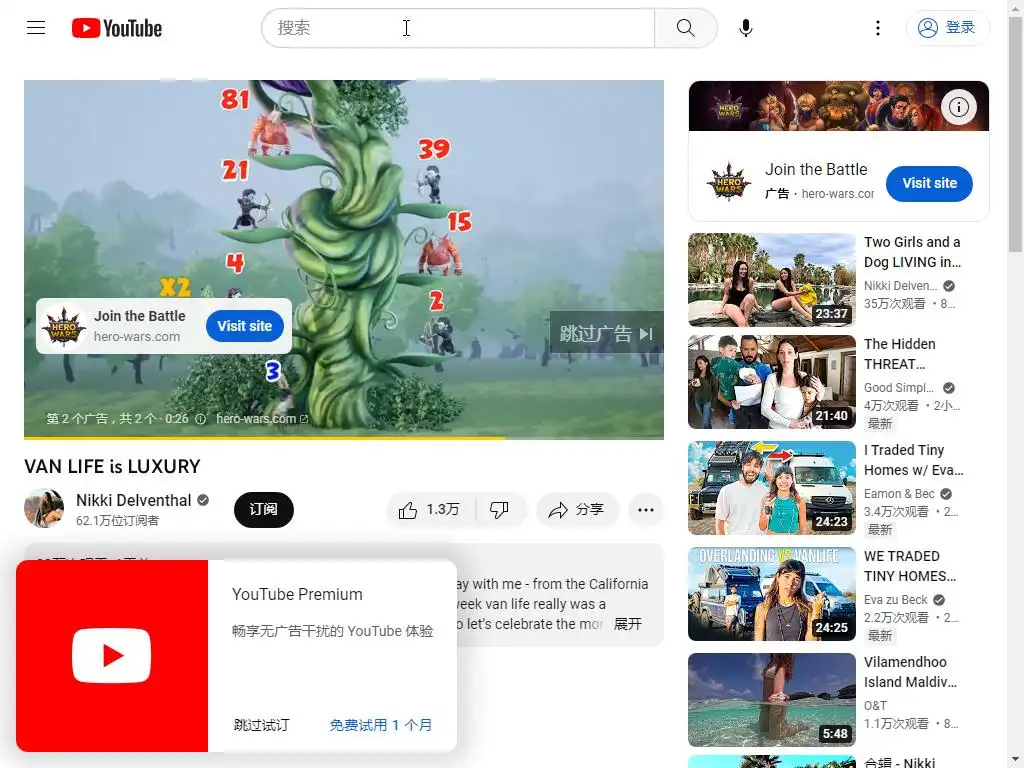Screen dimensions: 1024x768
Task: Open Nikki Delventhal channel avatar
Action: [x=44, y=508]
